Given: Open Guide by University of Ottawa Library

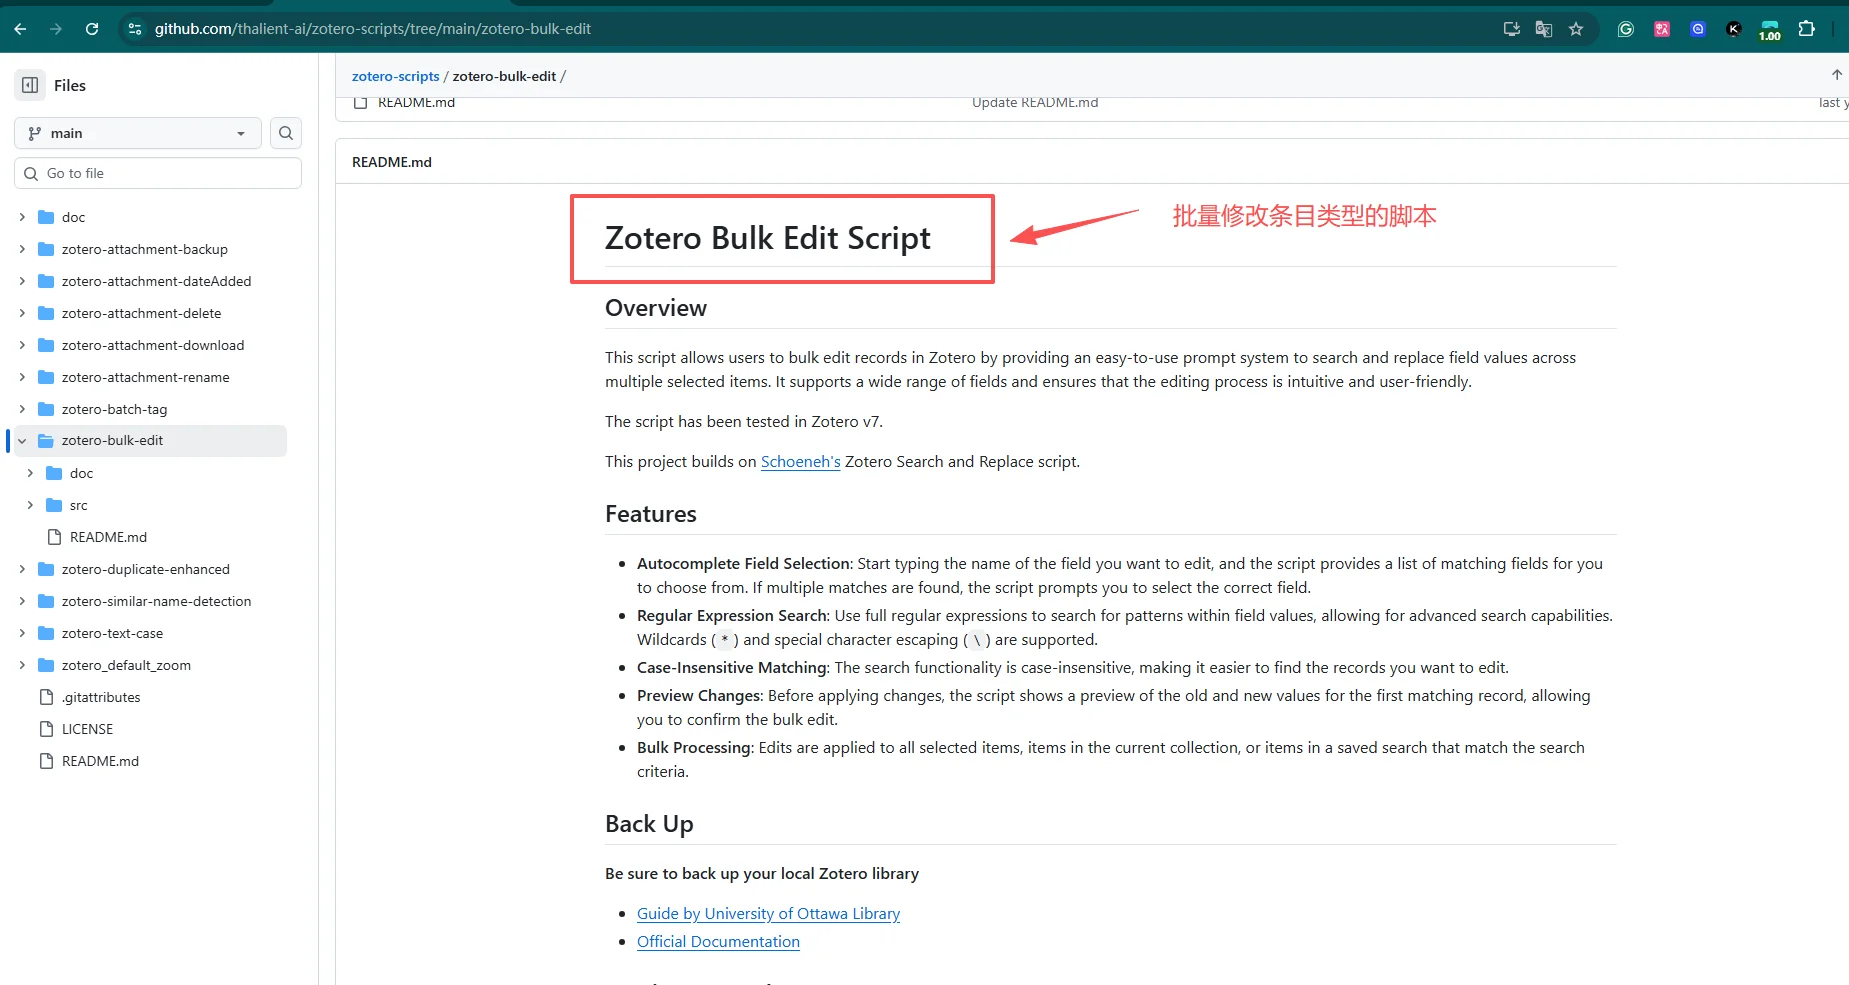Looking at the screenshot, I should click(x=767, y=913).
